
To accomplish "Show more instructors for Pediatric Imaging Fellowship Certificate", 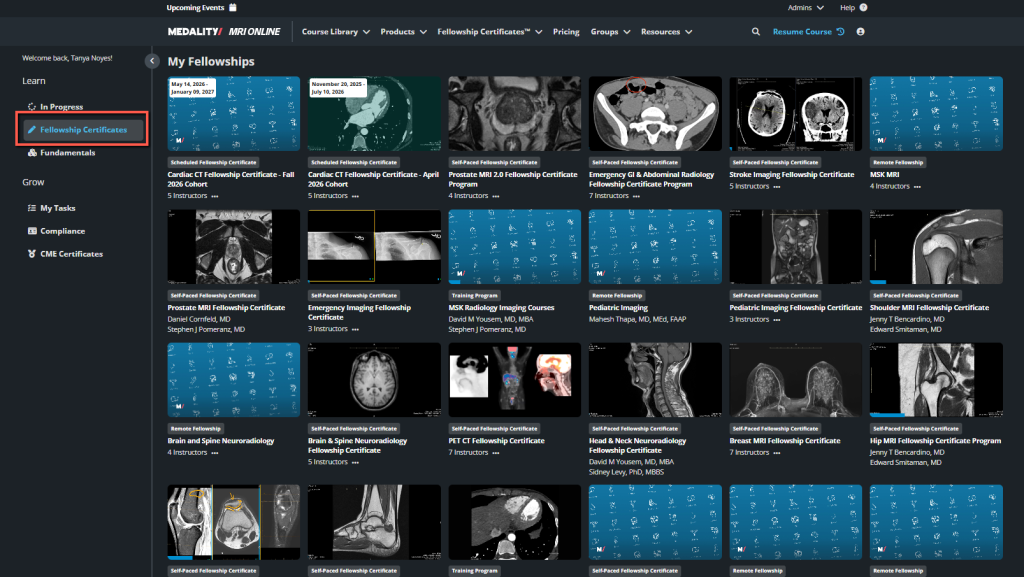I will click(776, 320).
